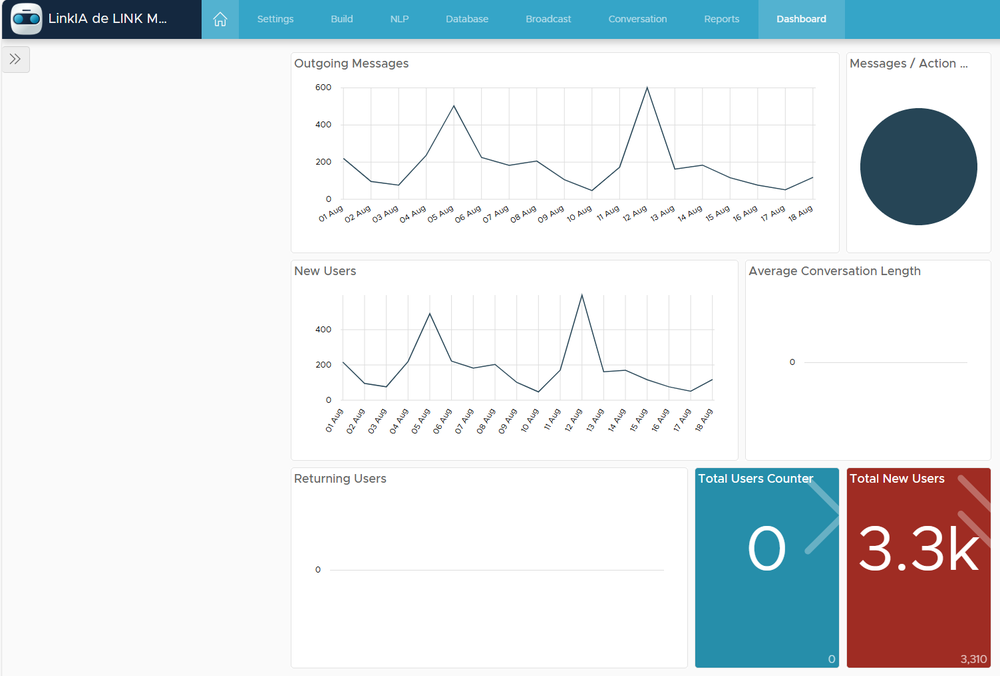Click the home icon in the navigation bar

click(x=219, y=18)
